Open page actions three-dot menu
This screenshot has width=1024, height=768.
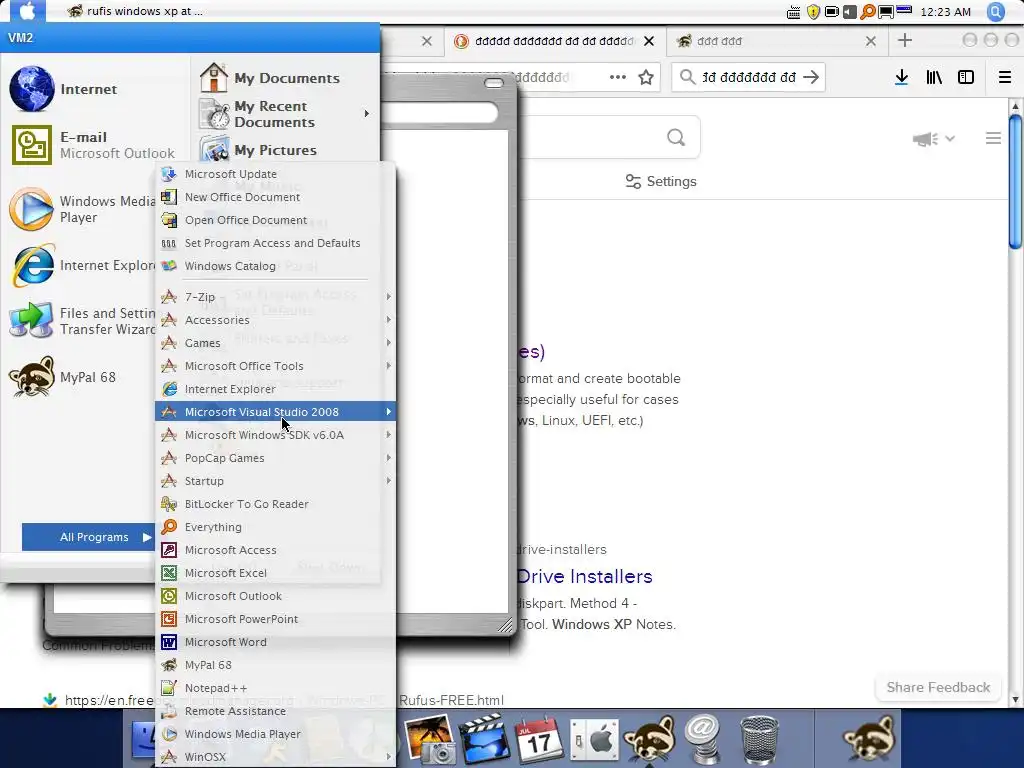pyautogui.click(x=617, y=77)
